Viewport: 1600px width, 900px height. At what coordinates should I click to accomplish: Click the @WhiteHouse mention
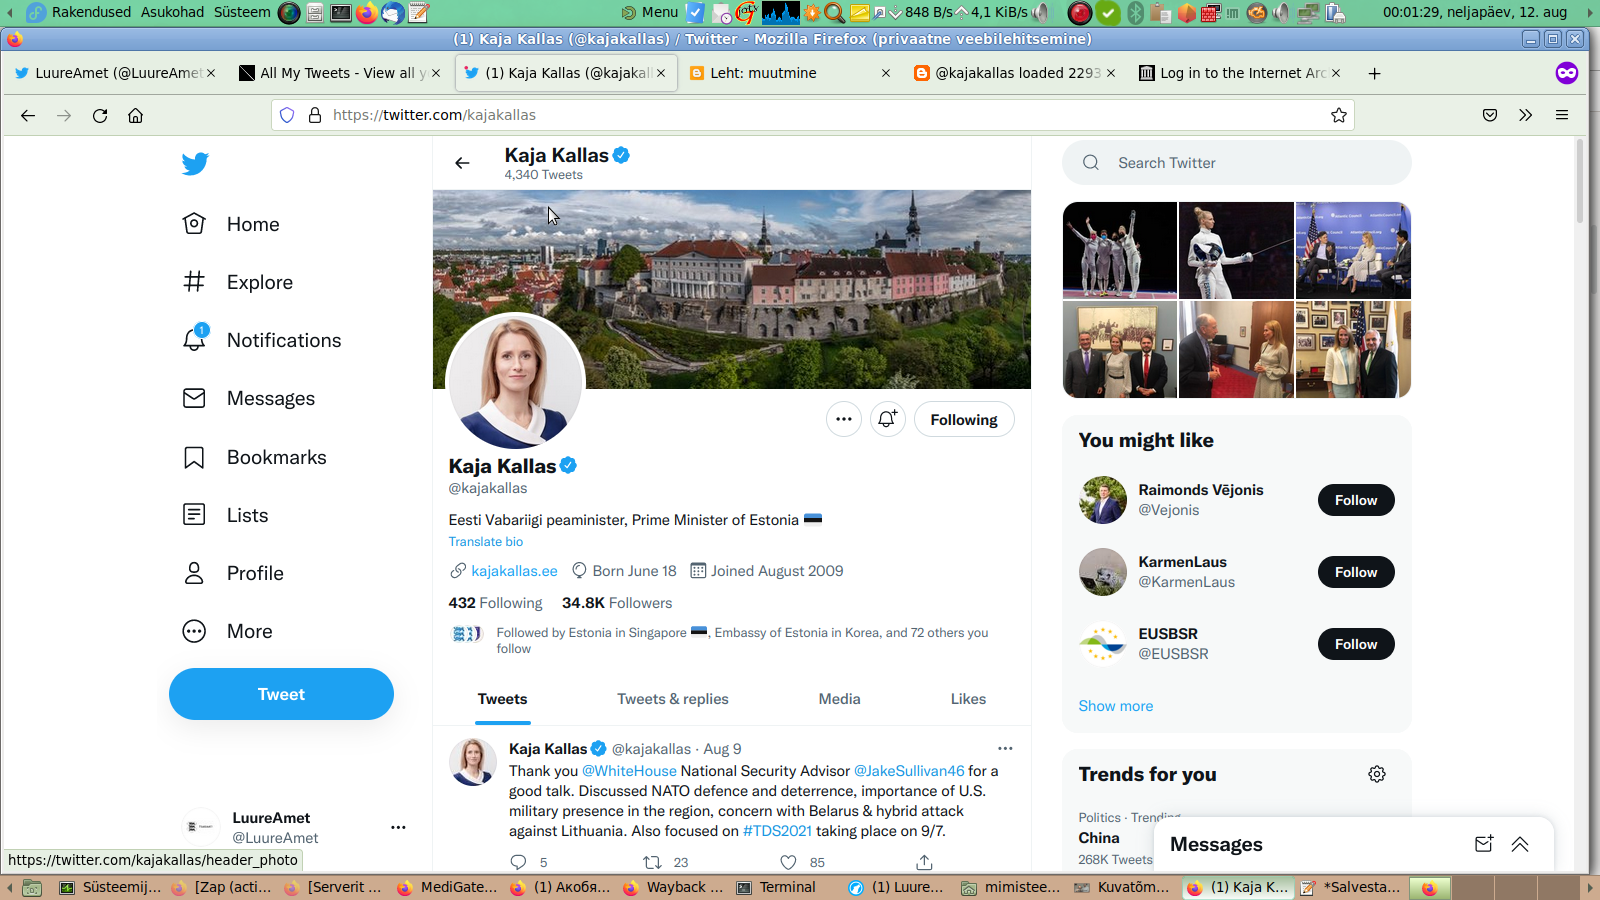coord(629,771)
